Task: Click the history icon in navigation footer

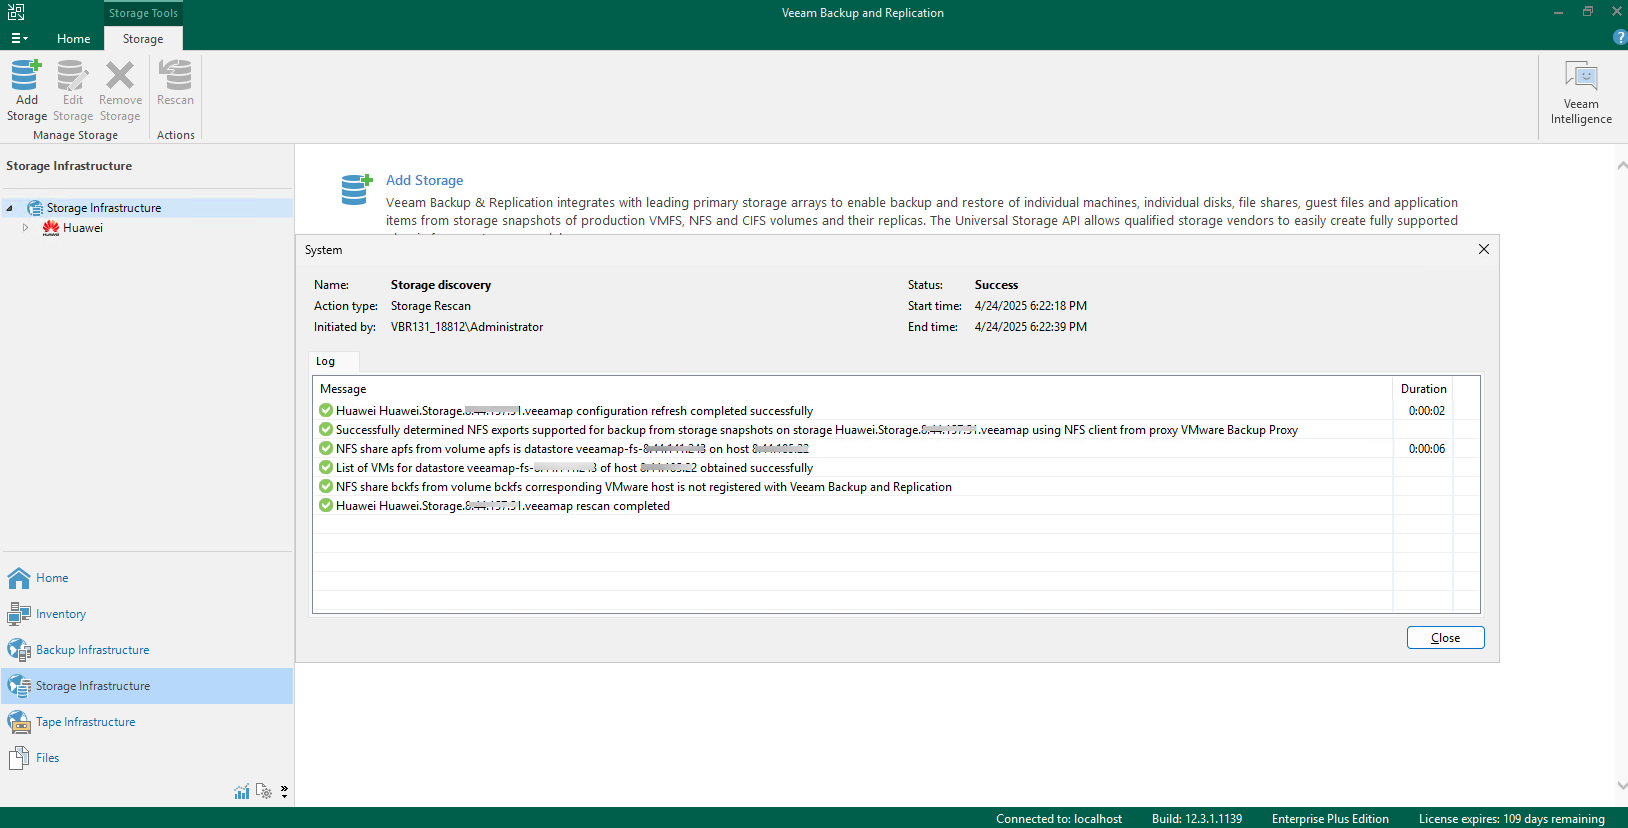Action: tap(264, 791)
